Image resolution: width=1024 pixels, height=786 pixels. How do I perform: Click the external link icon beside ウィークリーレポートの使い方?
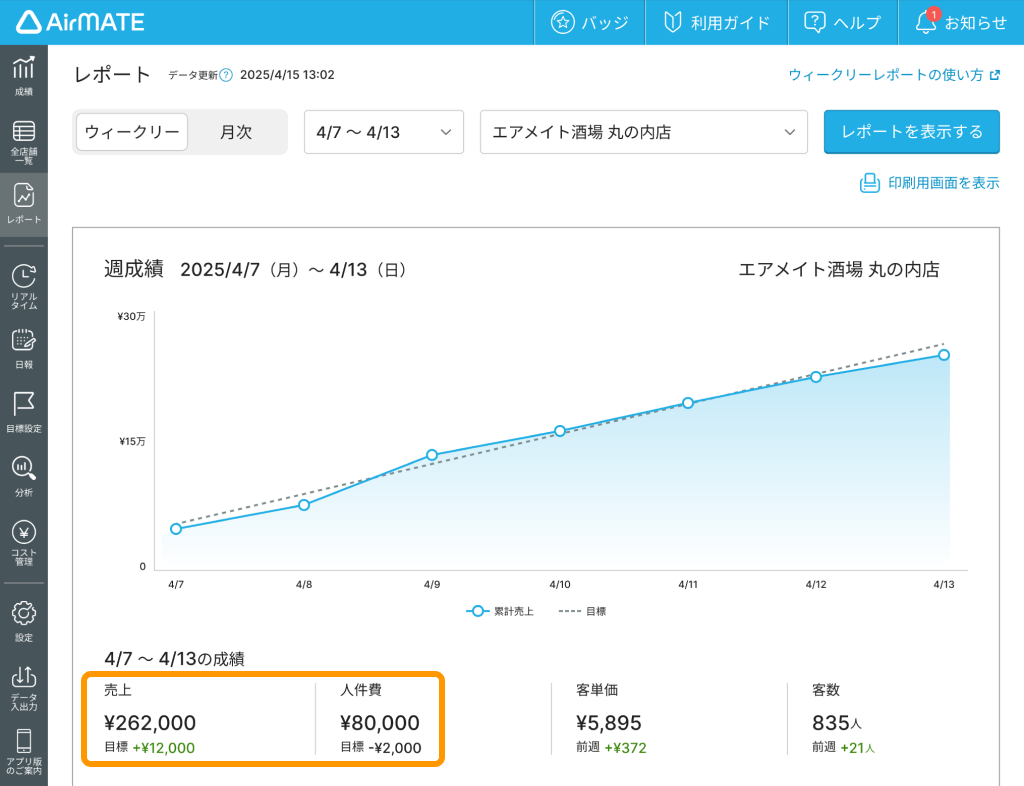coord(995,75)
